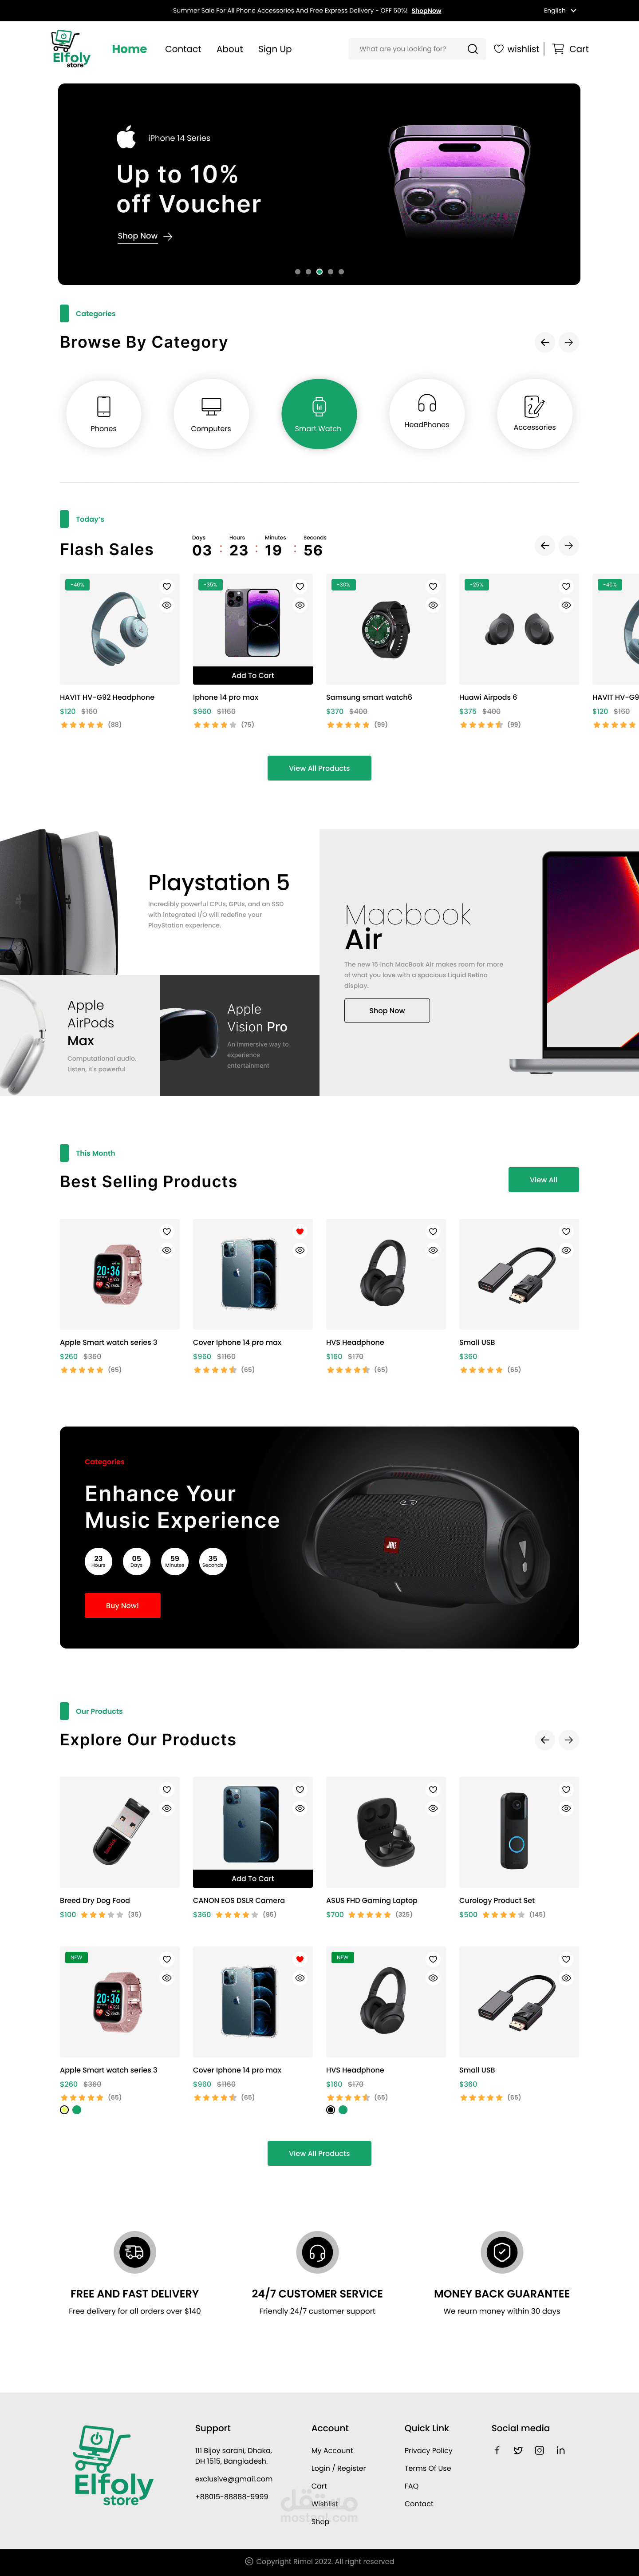The width and height of the screenshot is (639, 2576).
Task: Click the red Buy Now! button
Action: (122, 1605)
